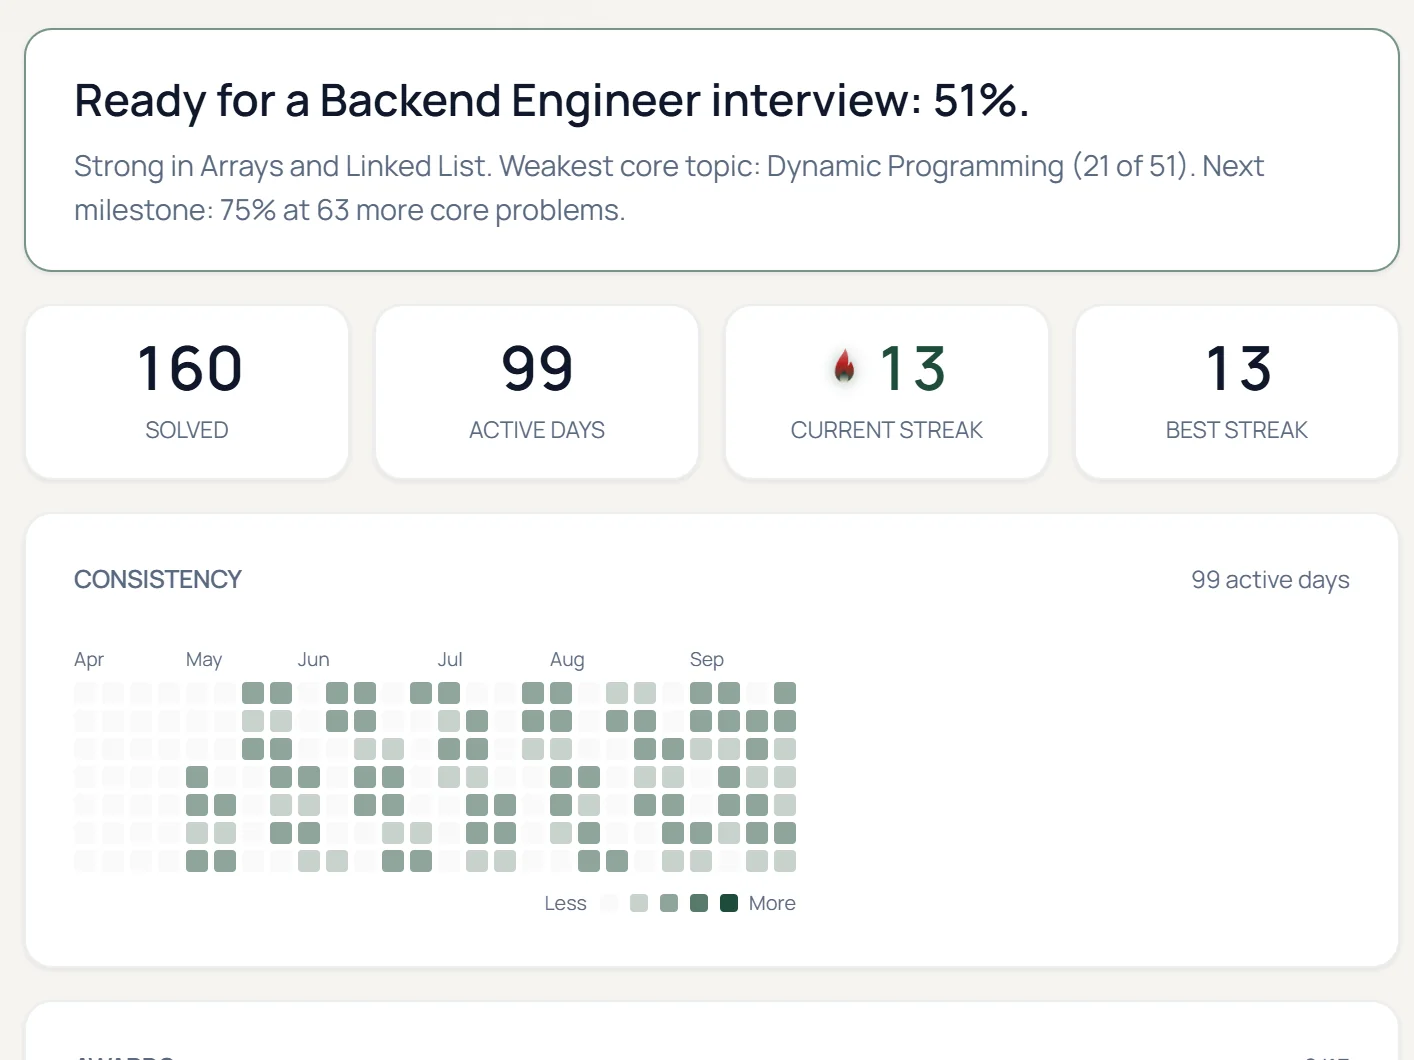Click the "Jun" month label on the heatmap
The width and height of the screenshot is (1414, 1060).
(x=314, y=659)
